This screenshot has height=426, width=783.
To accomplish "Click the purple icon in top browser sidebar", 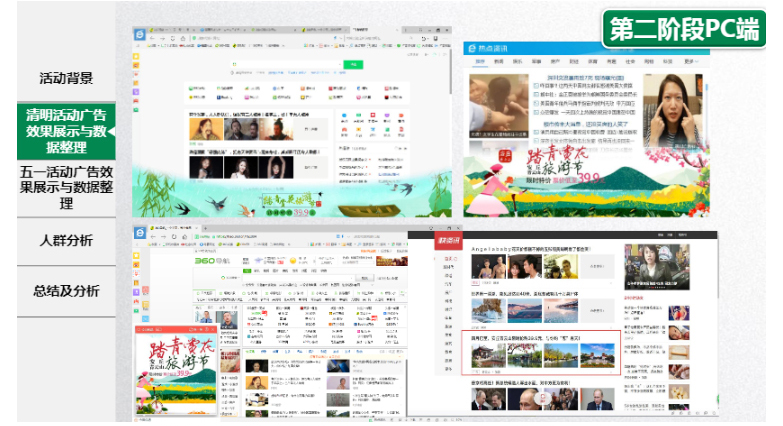I will coord(136,92).
